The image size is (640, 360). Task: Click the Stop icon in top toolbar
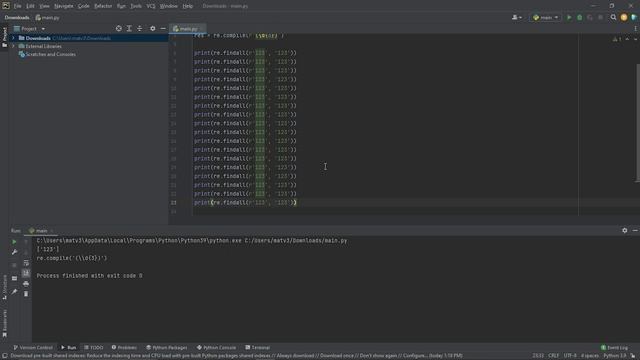[600, 18]
